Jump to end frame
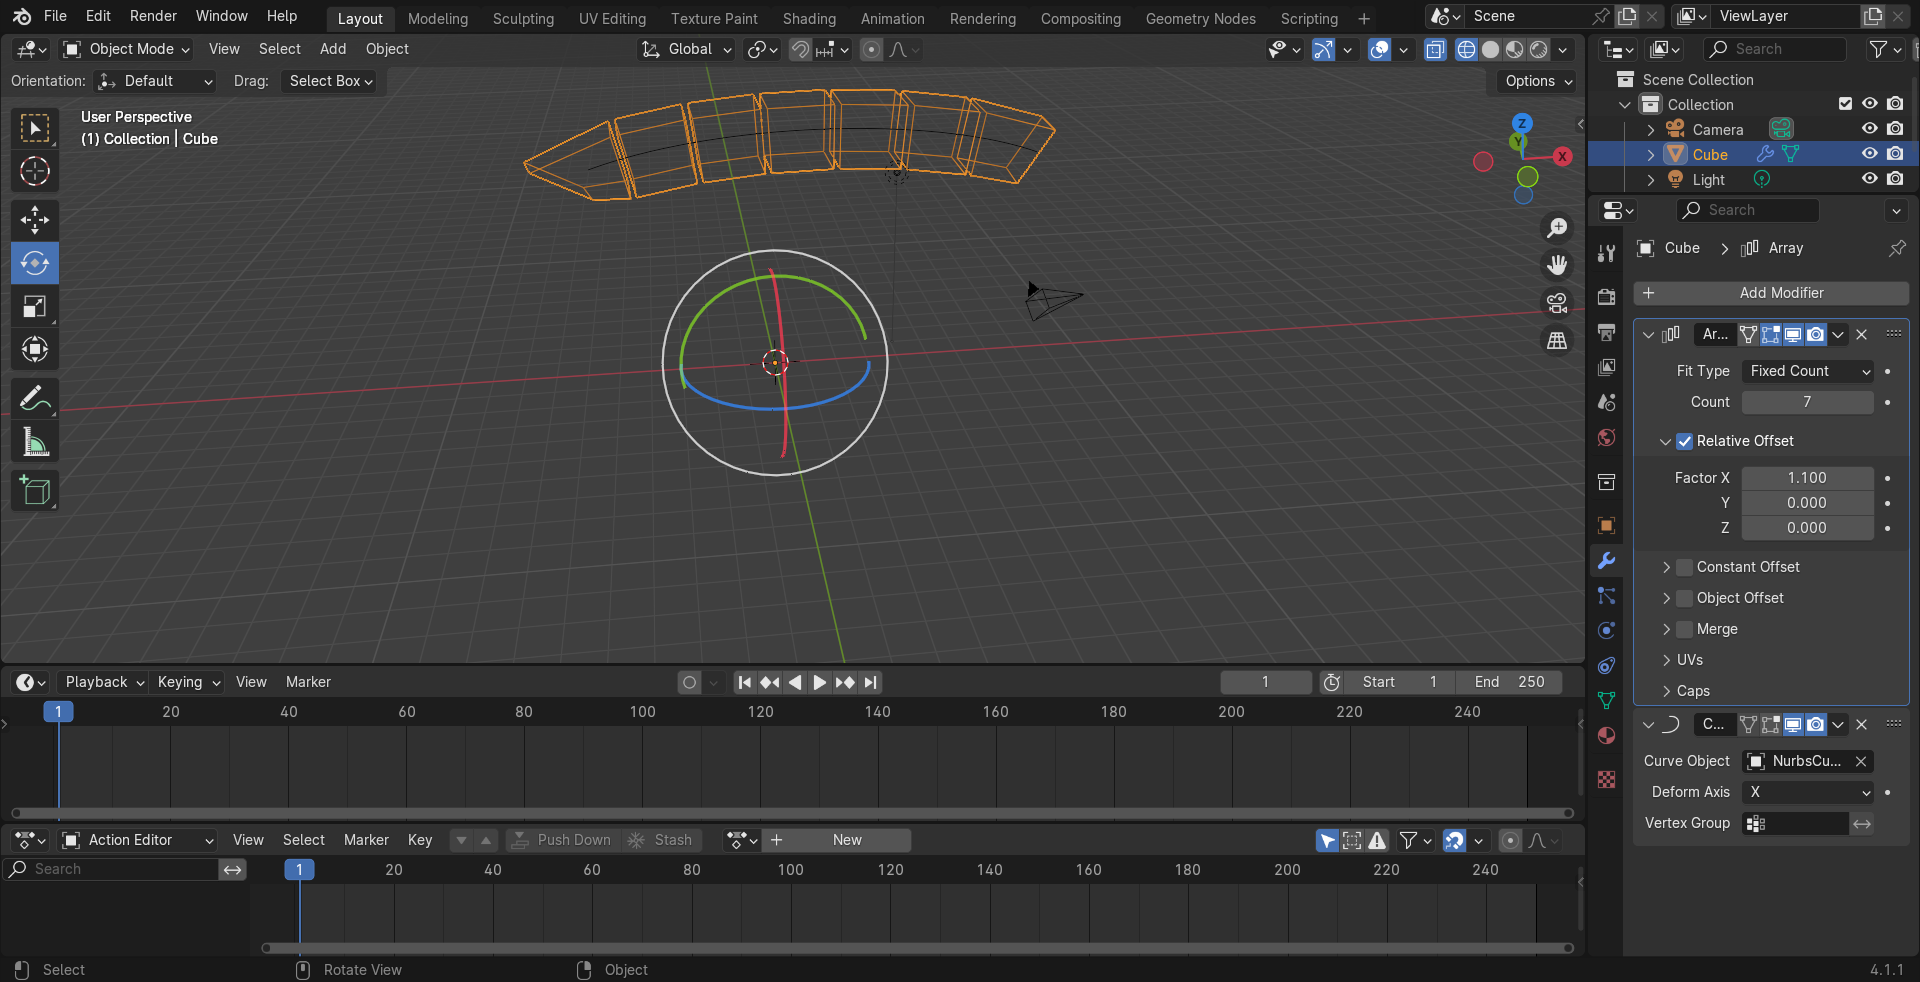The height and width of the screenshot is (982, 1920). pyautogui.click(x=871, y=682)
